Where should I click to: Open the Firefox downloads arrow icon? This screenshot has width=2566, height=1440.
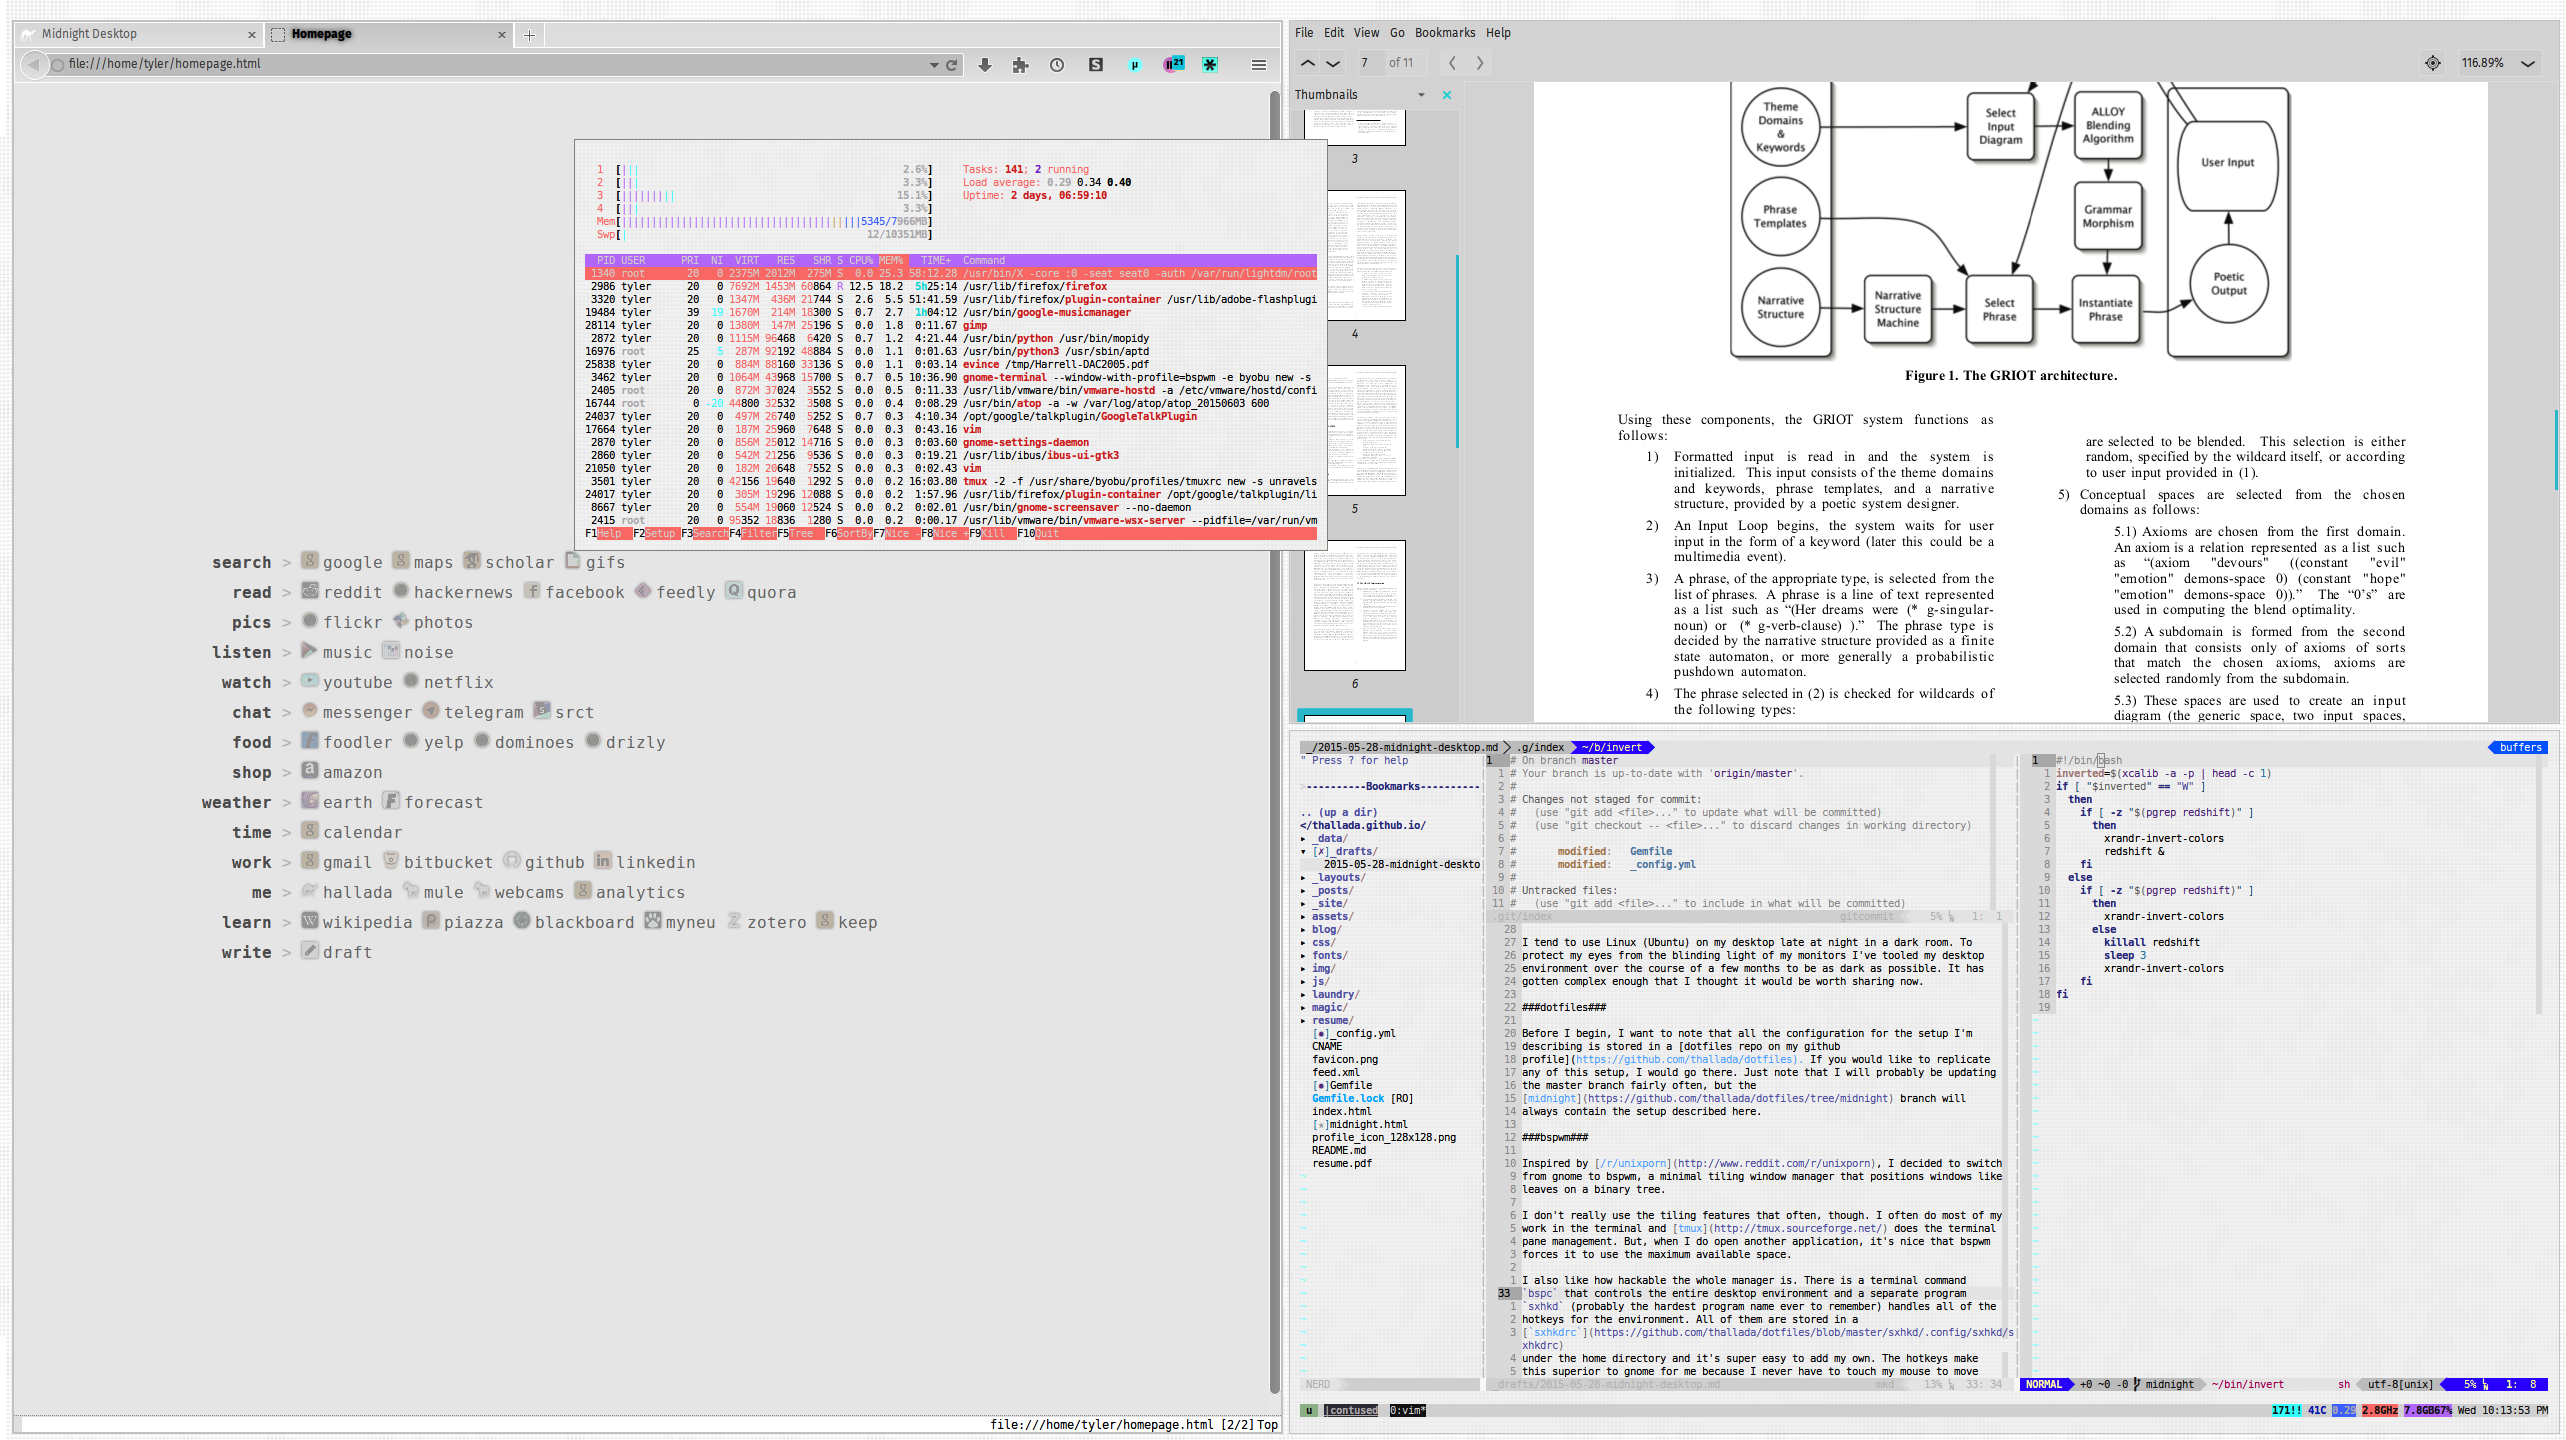[984, 64]
